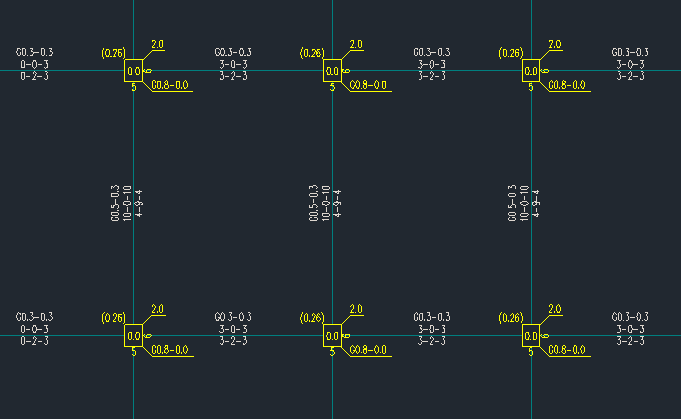This screenshot has width=681, height=419.
Task: Click the (0.26) label at upper-middle column
Action: [312, 53]
